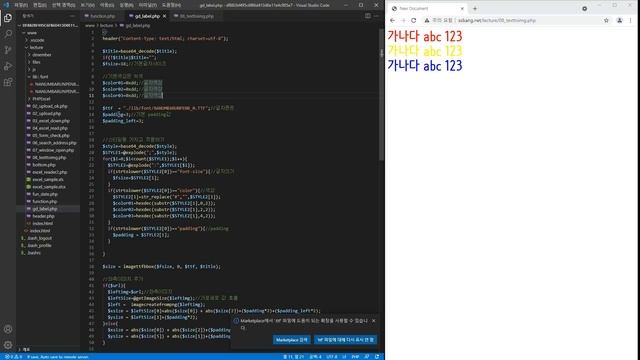Open the Source Control view
Viewport: 640px width, 360px height.
[x=8, y=50]
